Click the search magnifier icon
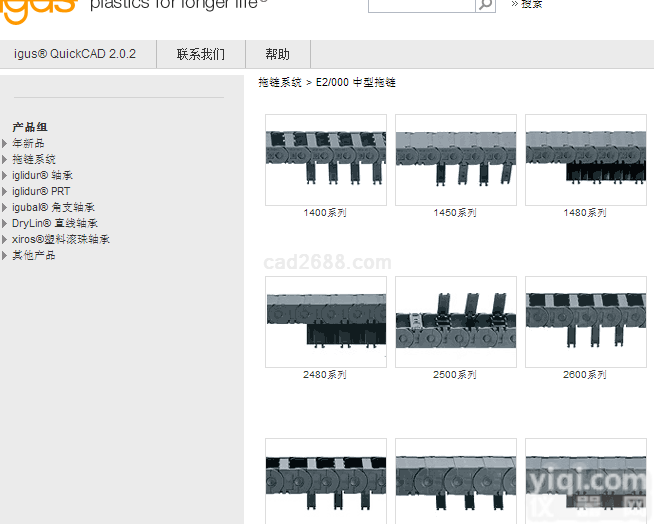The width and height of the screenshot is (654, 524). 485,5
